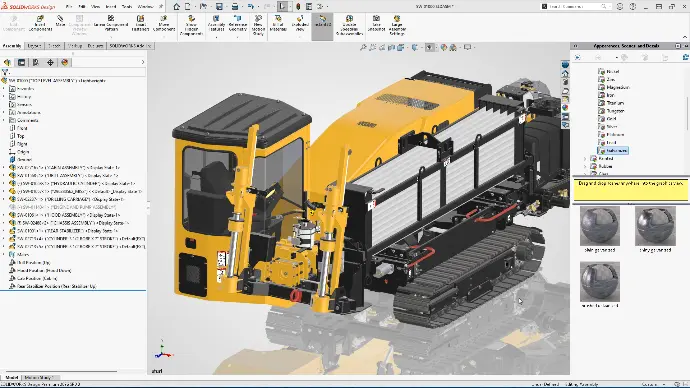
Task: Activate the Select cursor tool
Action: (283, 7)
